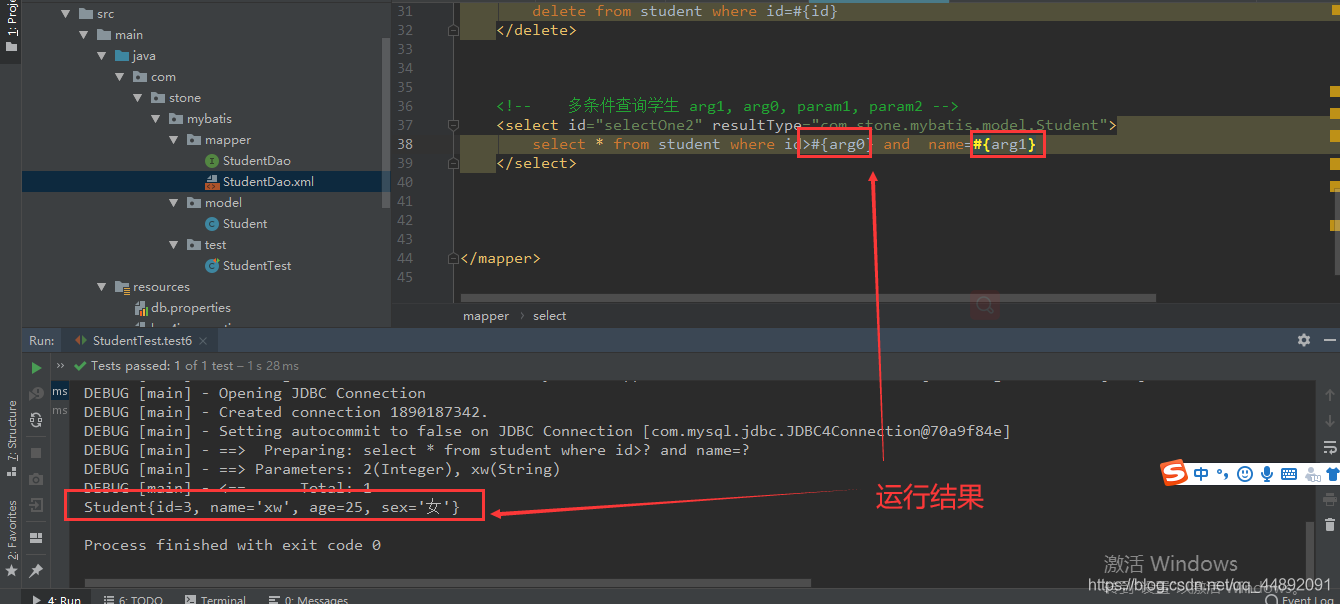Screen dimensions: 1340x604
Task: Toggle soft-wrap in console
Action: pos(1330,447)
